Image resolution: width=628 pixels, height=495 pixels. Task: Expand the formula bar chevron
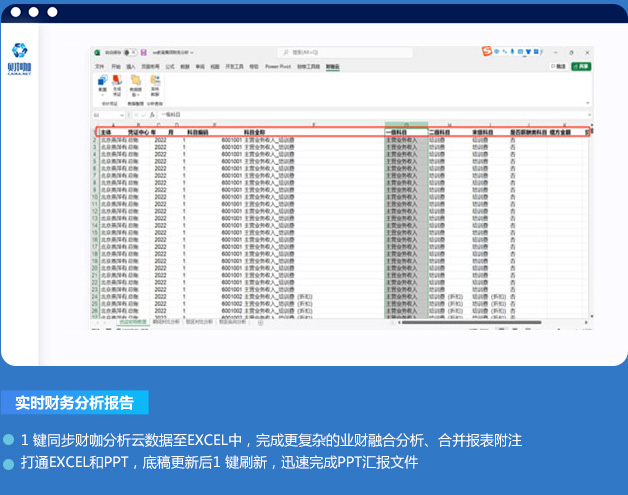click(589, 115)
